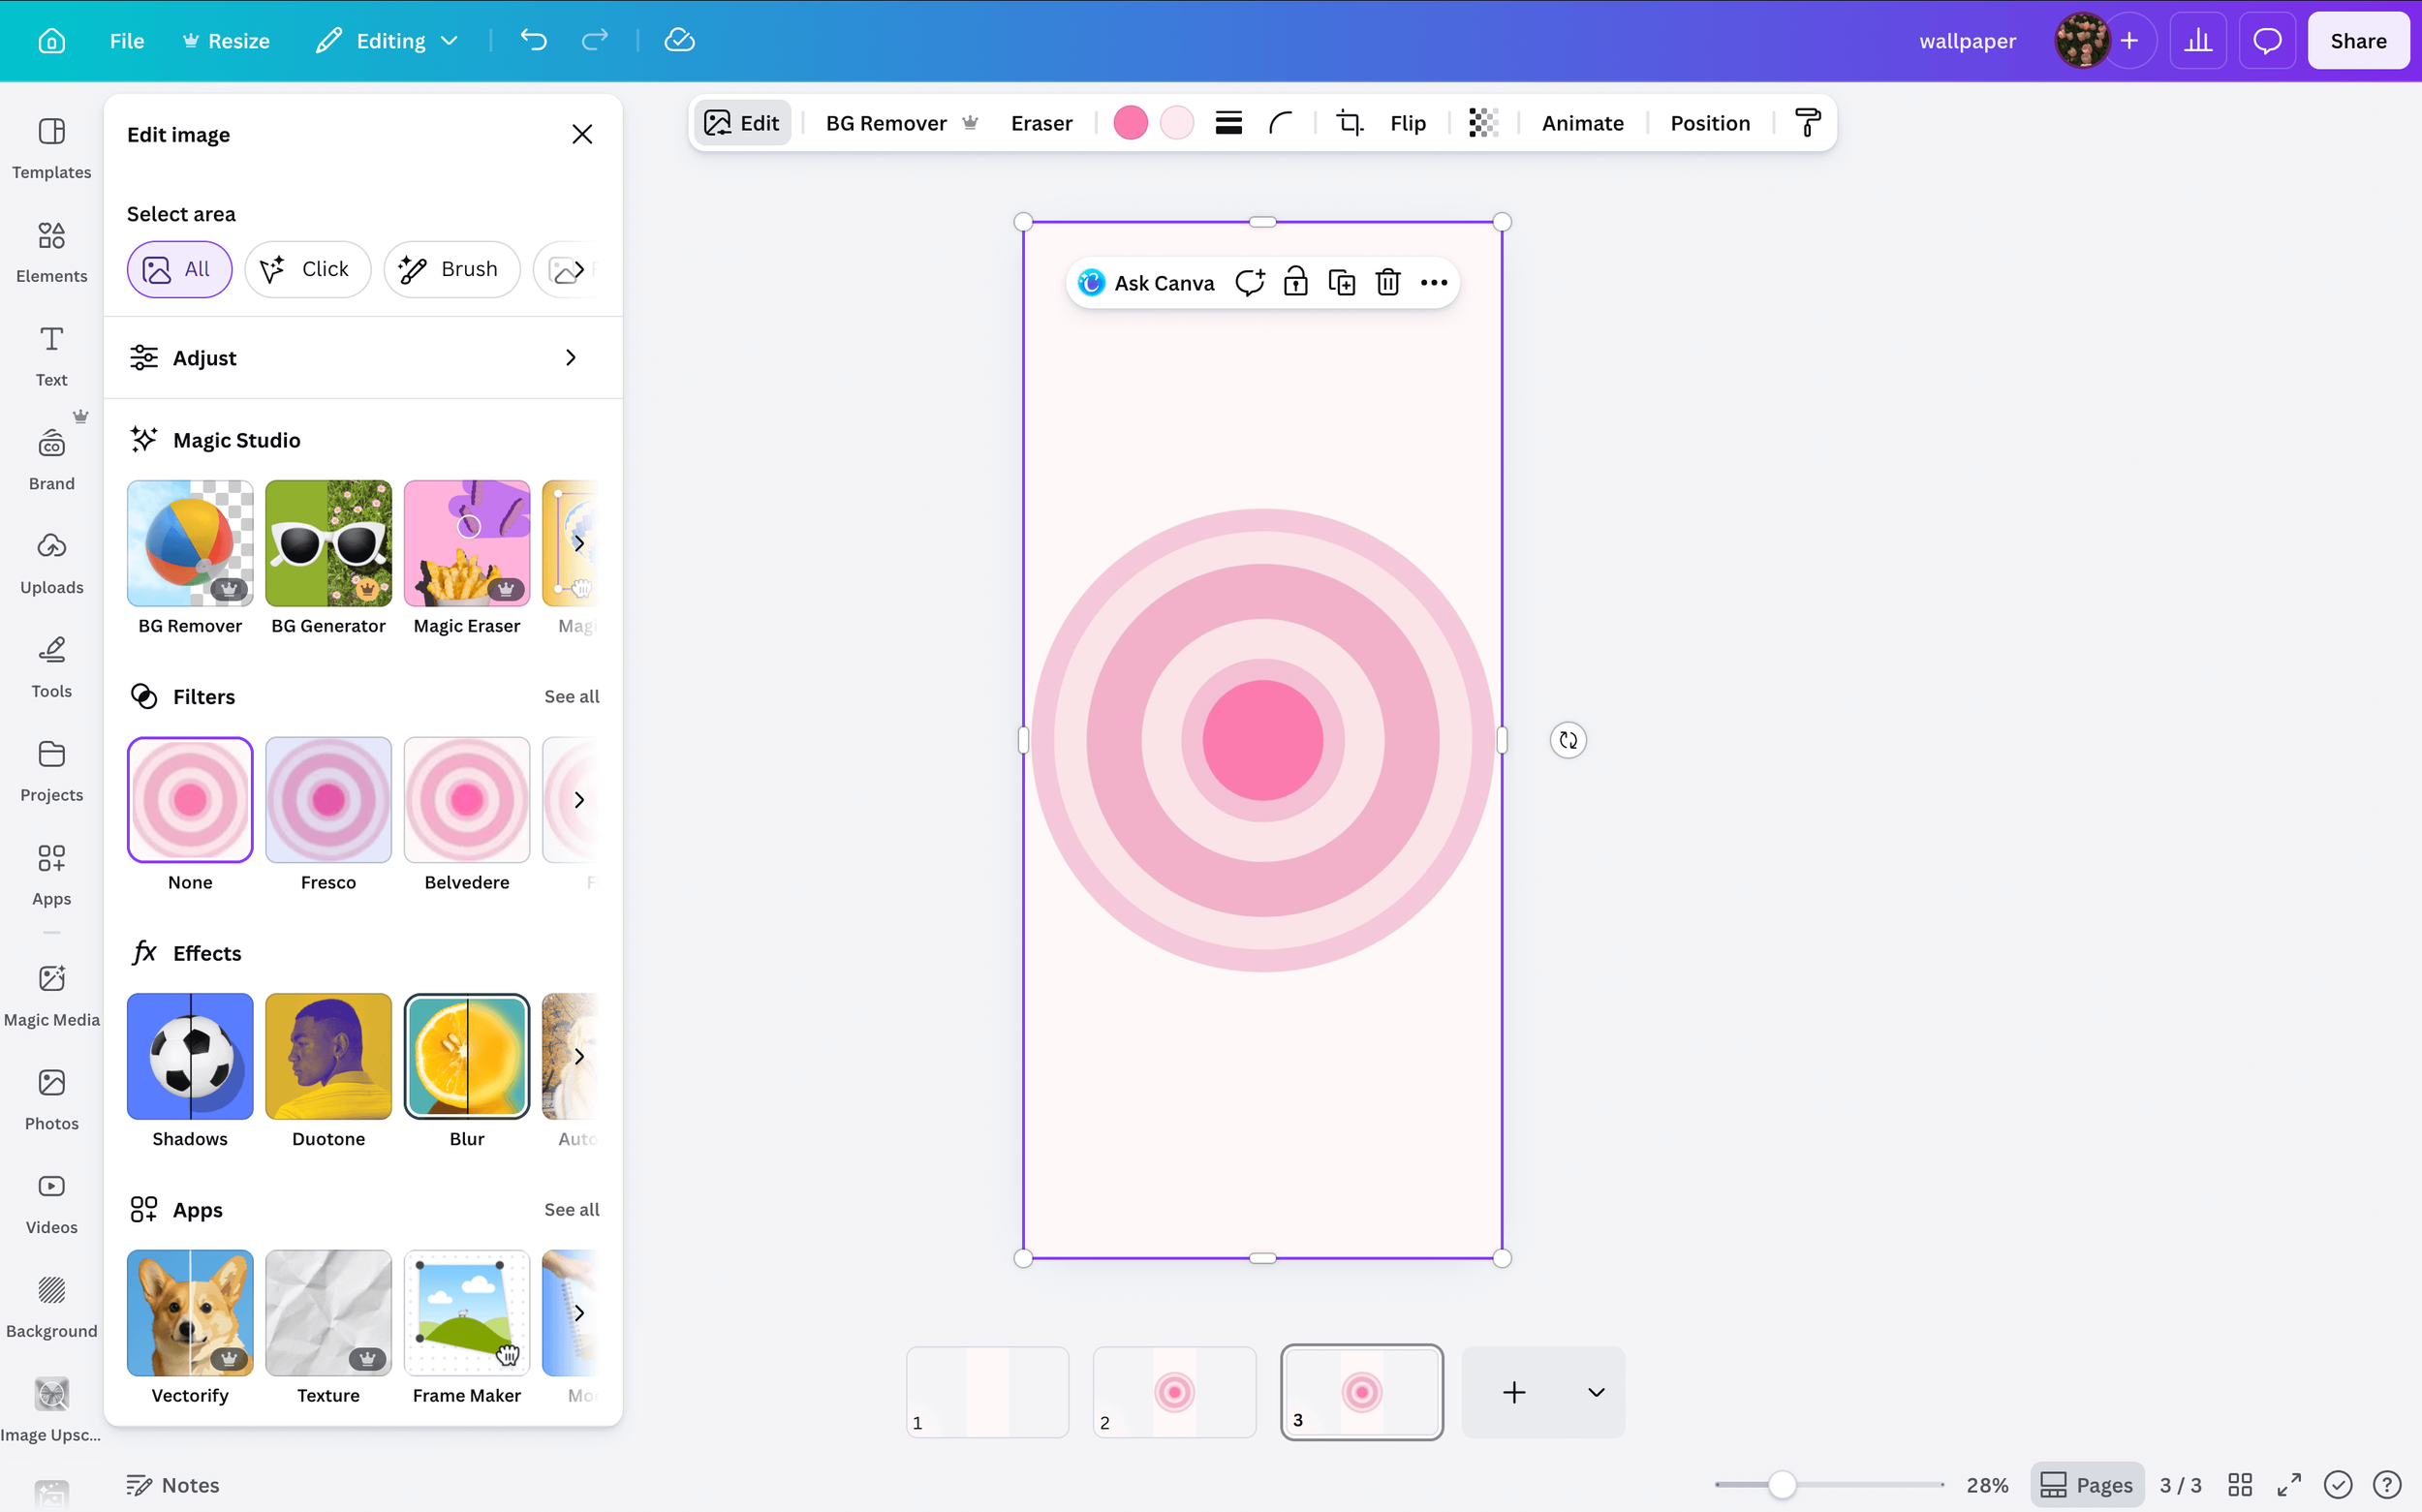This screenshot has width=2422, height=1512.
Task: Click the Copy style paint roller icon
Action: click(x=1806, y=122)
